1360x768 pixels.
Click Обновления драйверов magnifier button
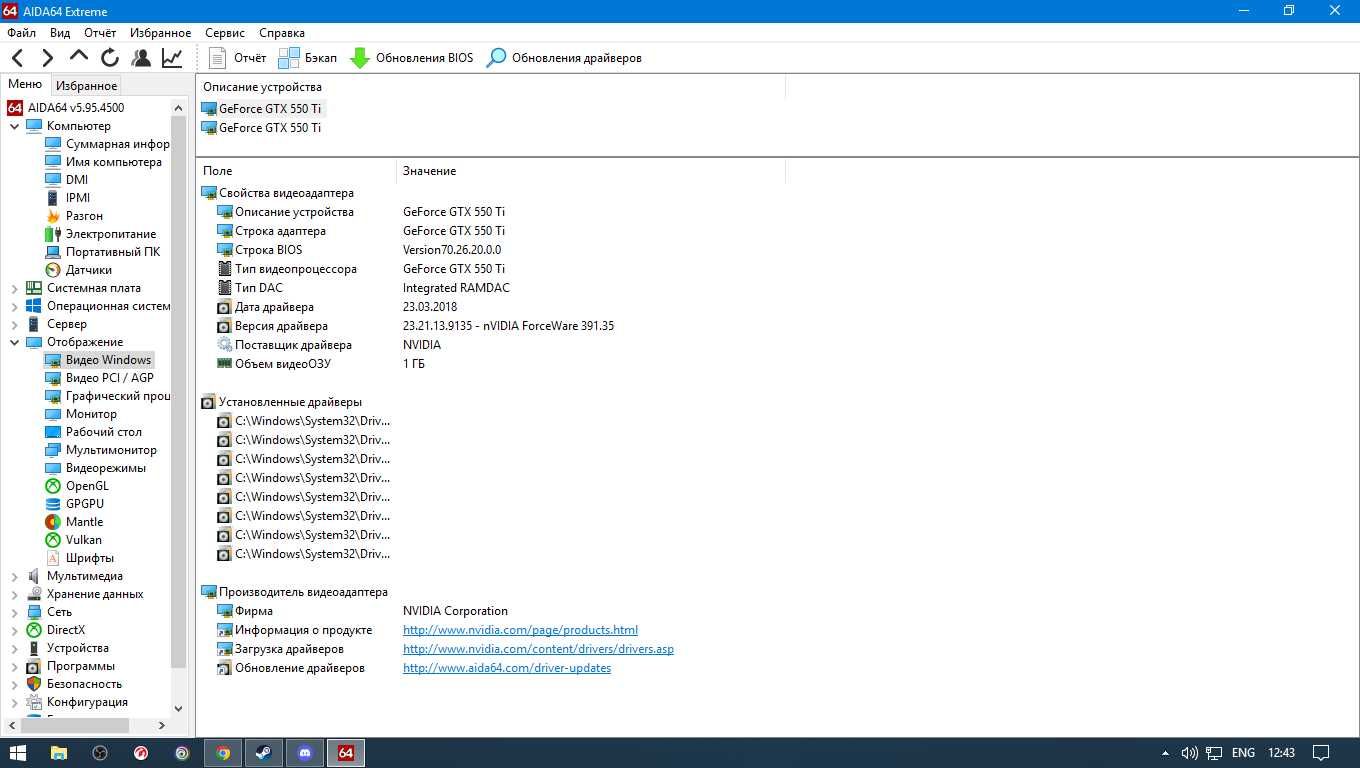[564, 58]
